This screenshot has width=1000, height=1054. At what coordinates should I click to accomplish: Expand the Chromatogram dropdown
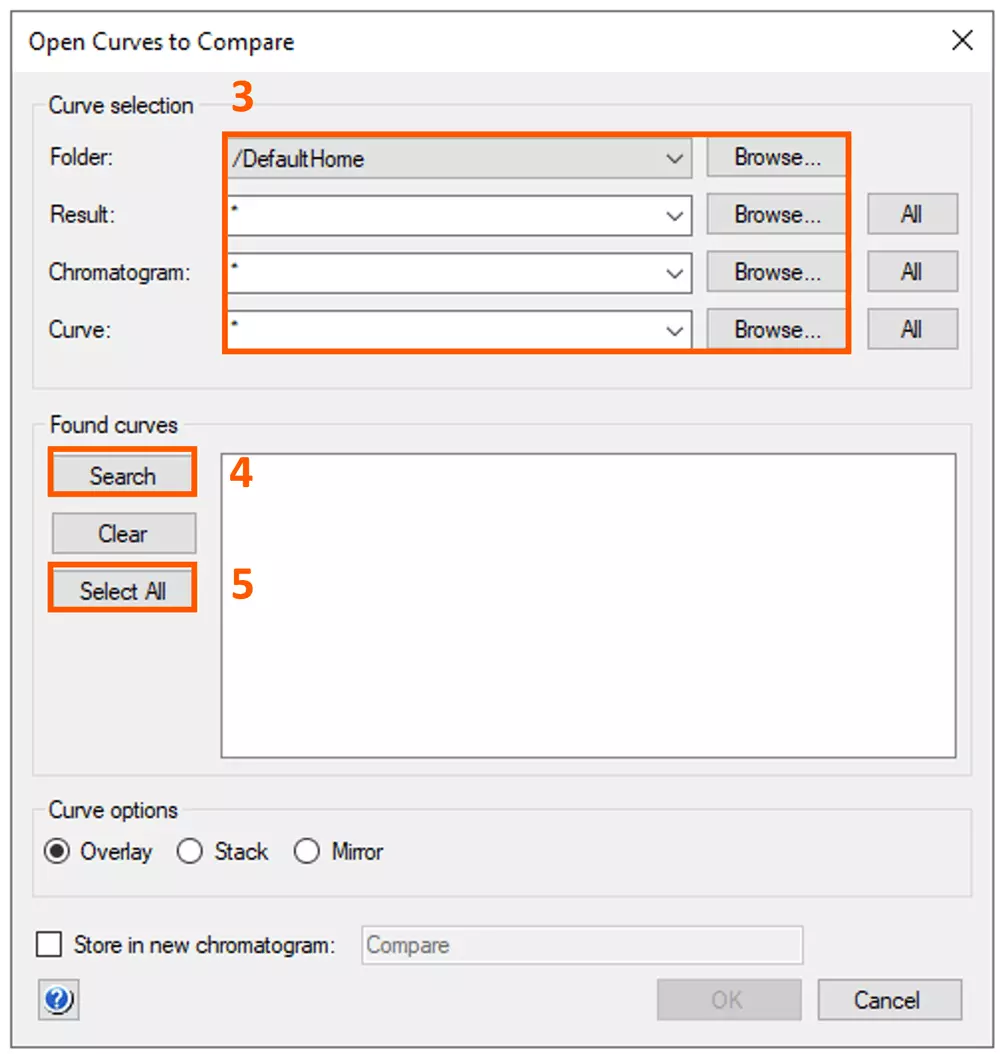675,272
